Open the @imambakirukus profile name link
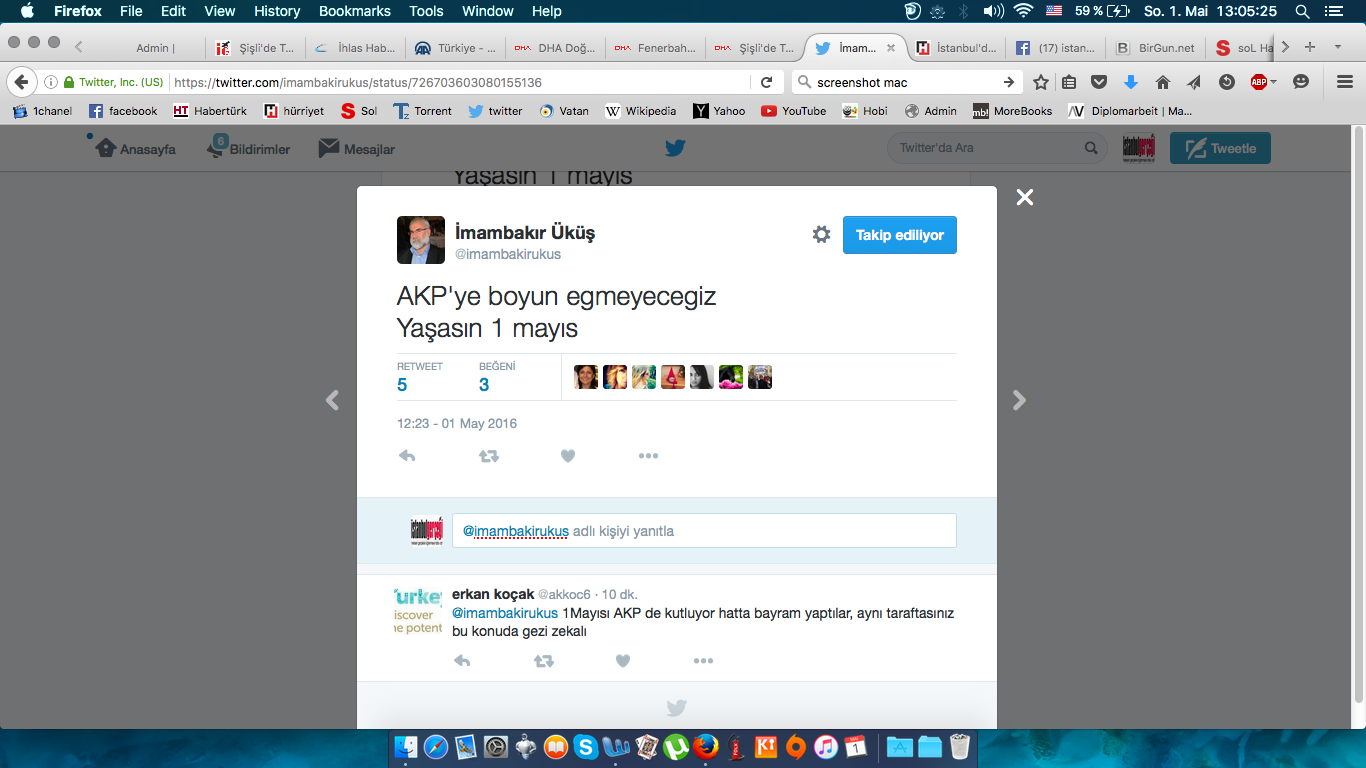This screenshot has width=1366, height=768. pyautogui.click(x=525, y=233)
